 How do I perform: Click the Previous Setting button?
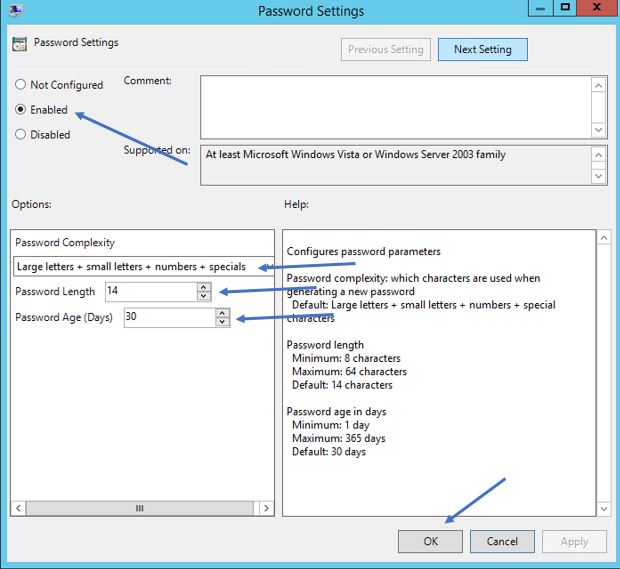point(386,49)
